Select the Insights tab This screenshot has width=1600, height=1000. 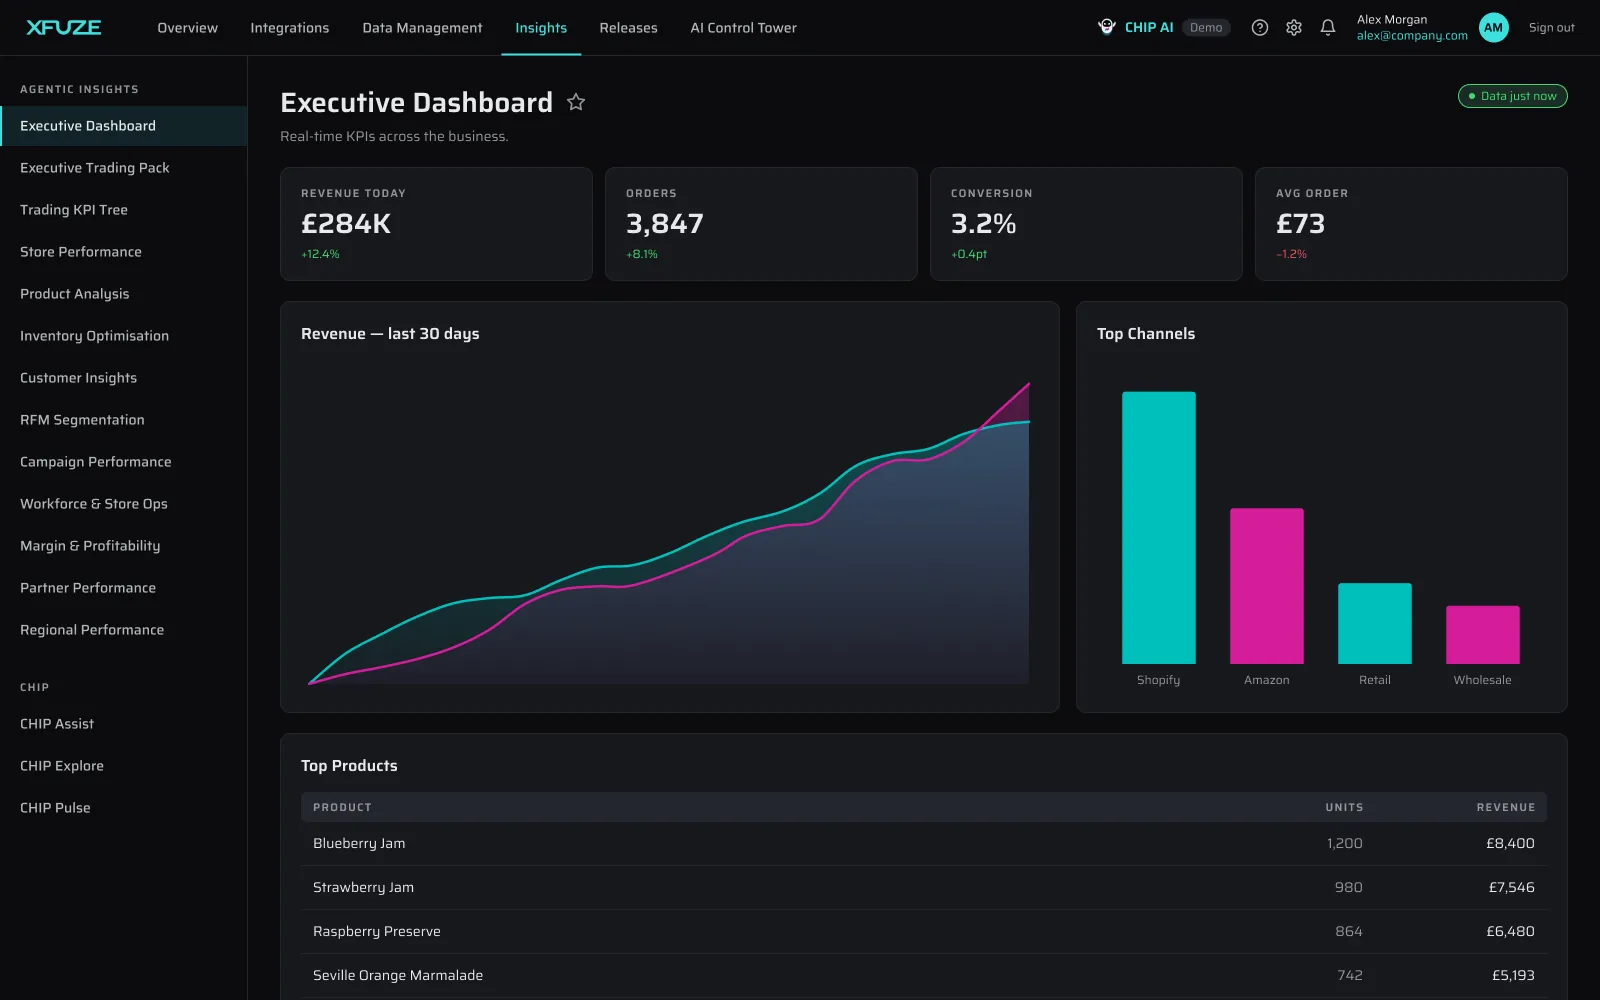coord(541,28)
